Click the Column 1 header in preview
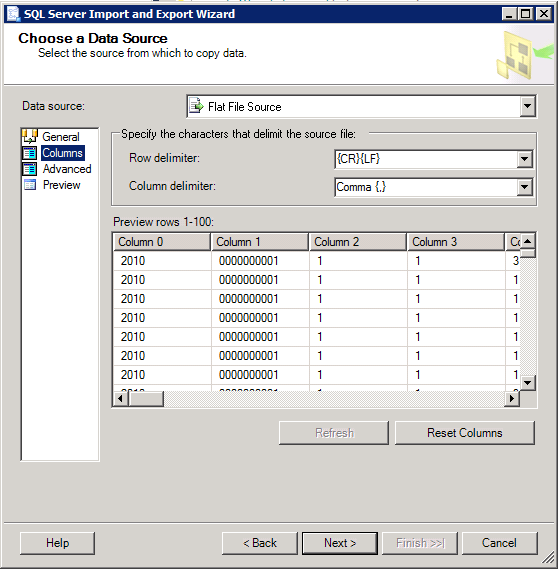 [x=259, y=242]
